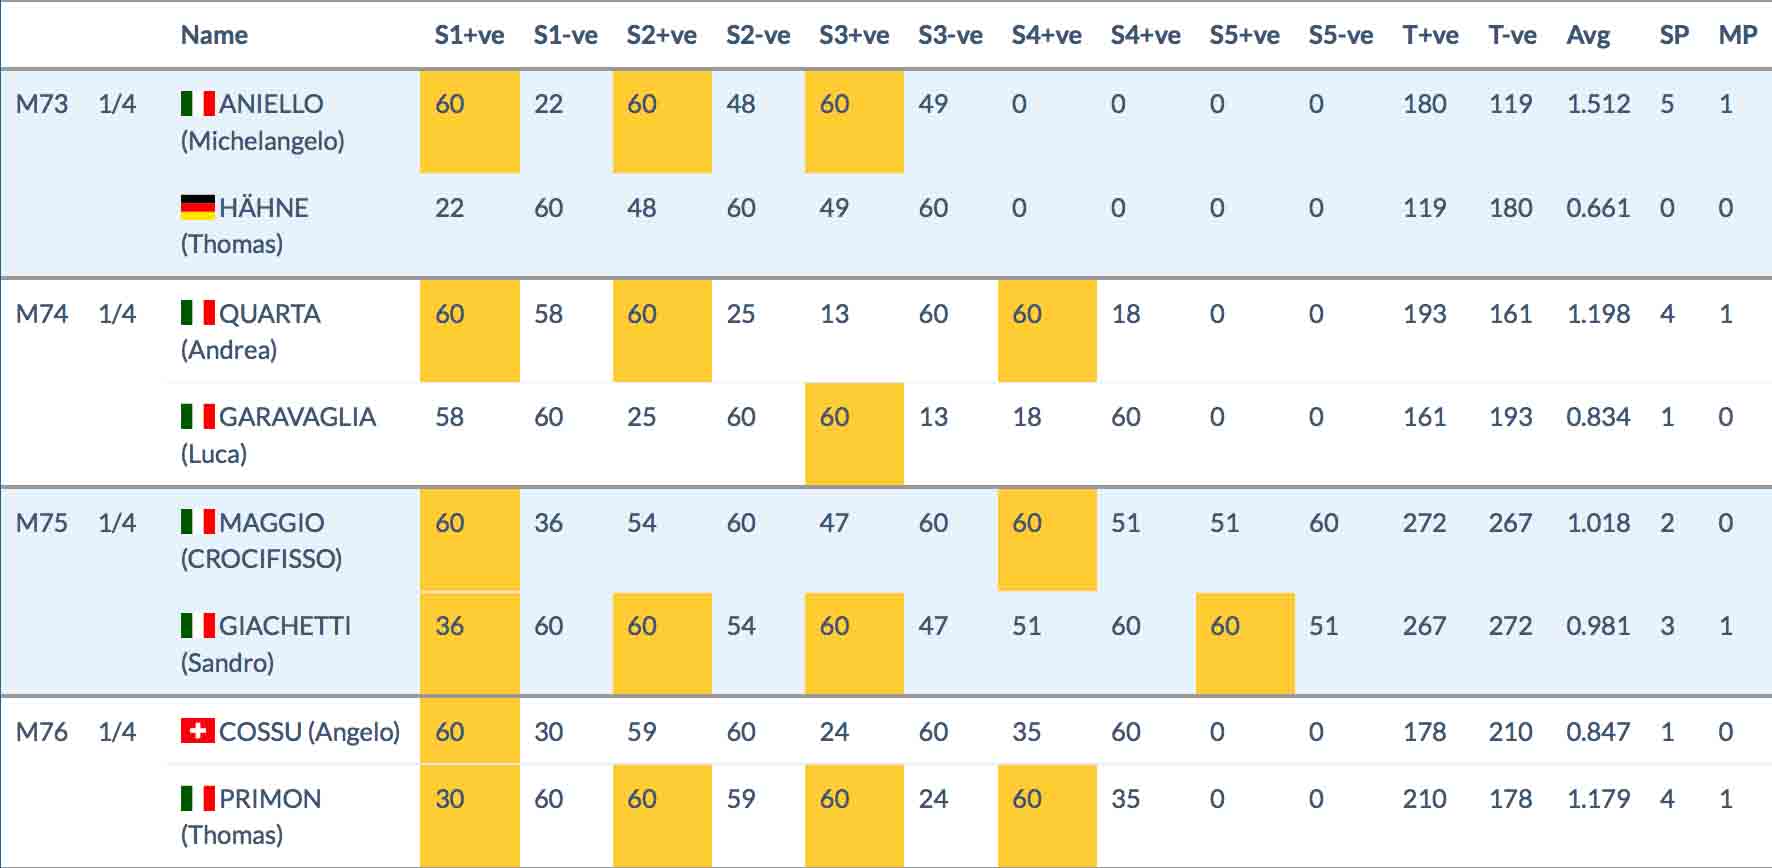Click the Italian flag beside GIACHETTI
Image resolution: width=1772 pixels, height=868 pixels.
198,626
